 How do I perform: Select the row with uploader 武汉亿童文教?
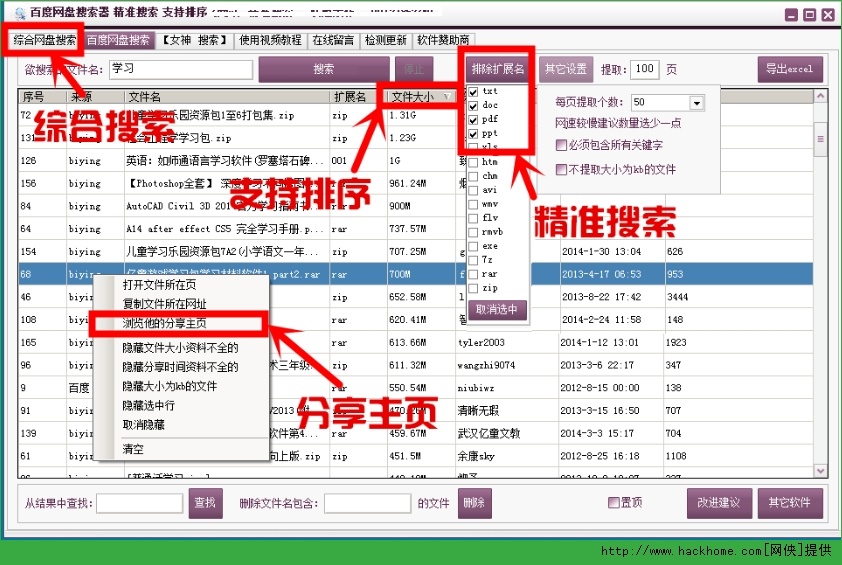pyautogui.click(x=416, y=433)
